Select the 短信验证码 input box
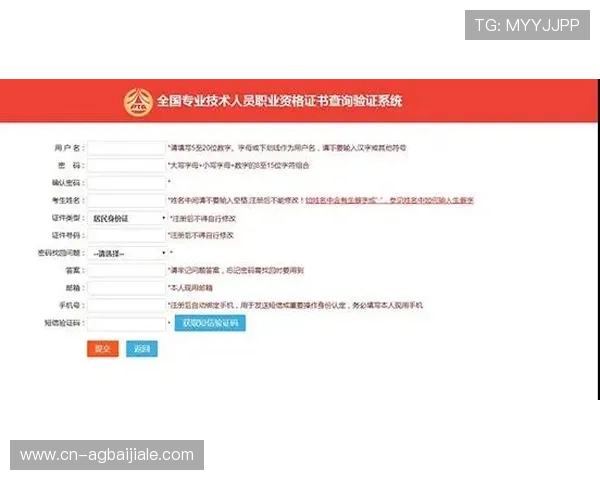Viewport: 600px width, 480px height. (x=126, y=324)
